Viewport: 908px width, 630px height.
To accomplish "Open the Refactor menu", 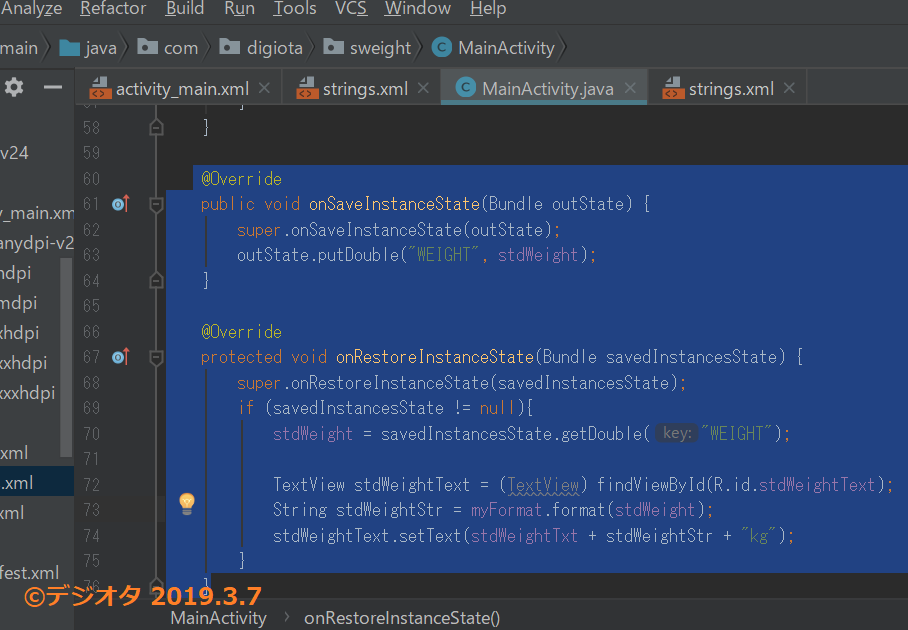I will coord(113,8).
